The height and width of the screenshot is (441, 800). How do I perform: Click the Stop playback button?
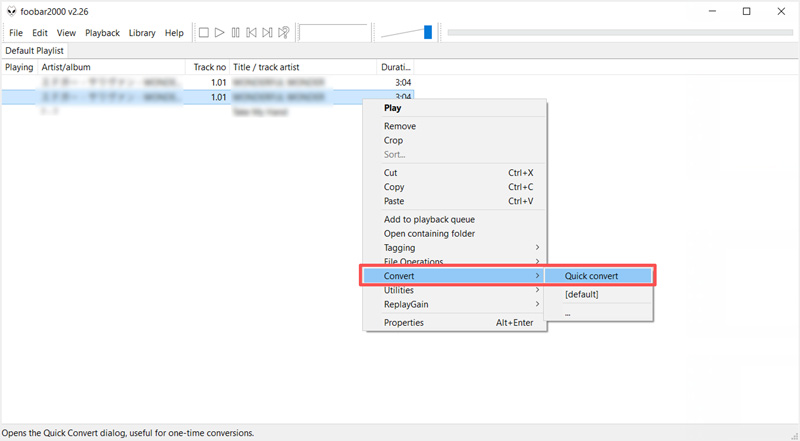[x=204, y=33]
